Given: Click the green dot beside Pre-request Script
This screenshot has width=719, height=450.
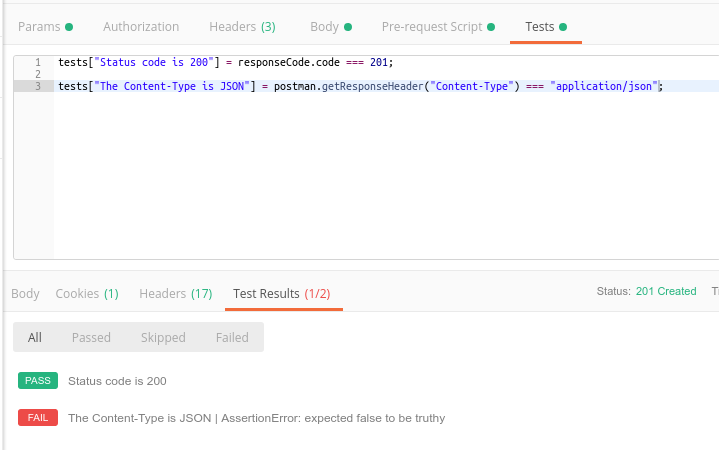Looking at the screenshot, I should (x=492, y=27).
